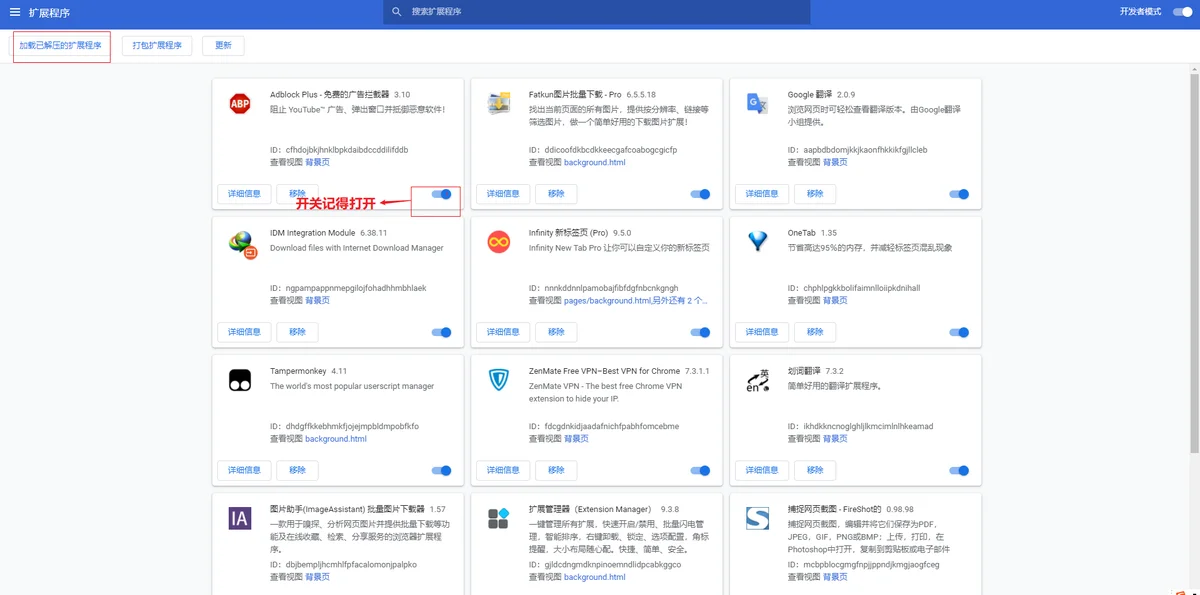This screenshot has width=1200, height=595.
Task: Click the 打包扩展程序 button
Action: tap(158, 46)
